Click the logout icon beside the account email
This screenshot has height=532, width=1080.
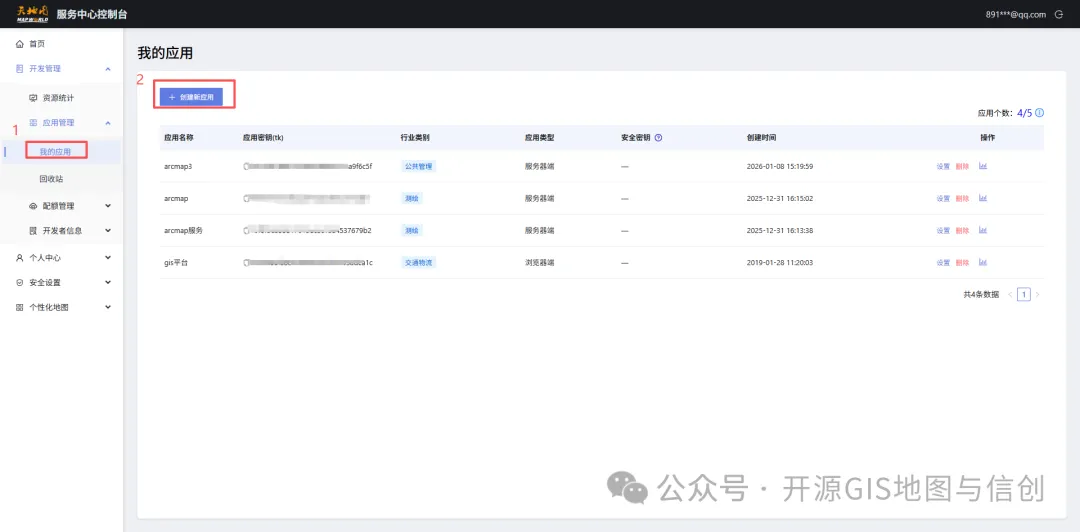click(x=1059, y=14)
